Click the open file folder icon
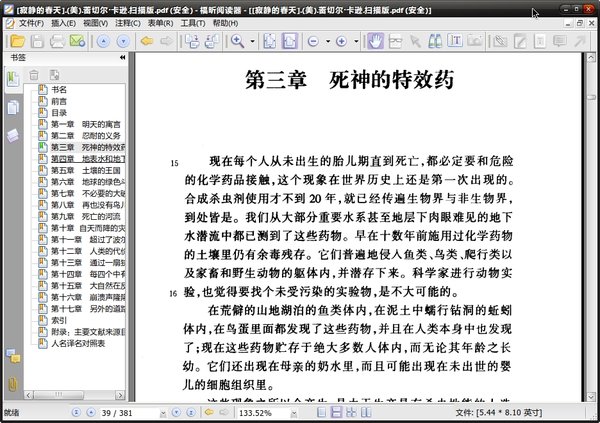600x423 pixels. [13, 41]
